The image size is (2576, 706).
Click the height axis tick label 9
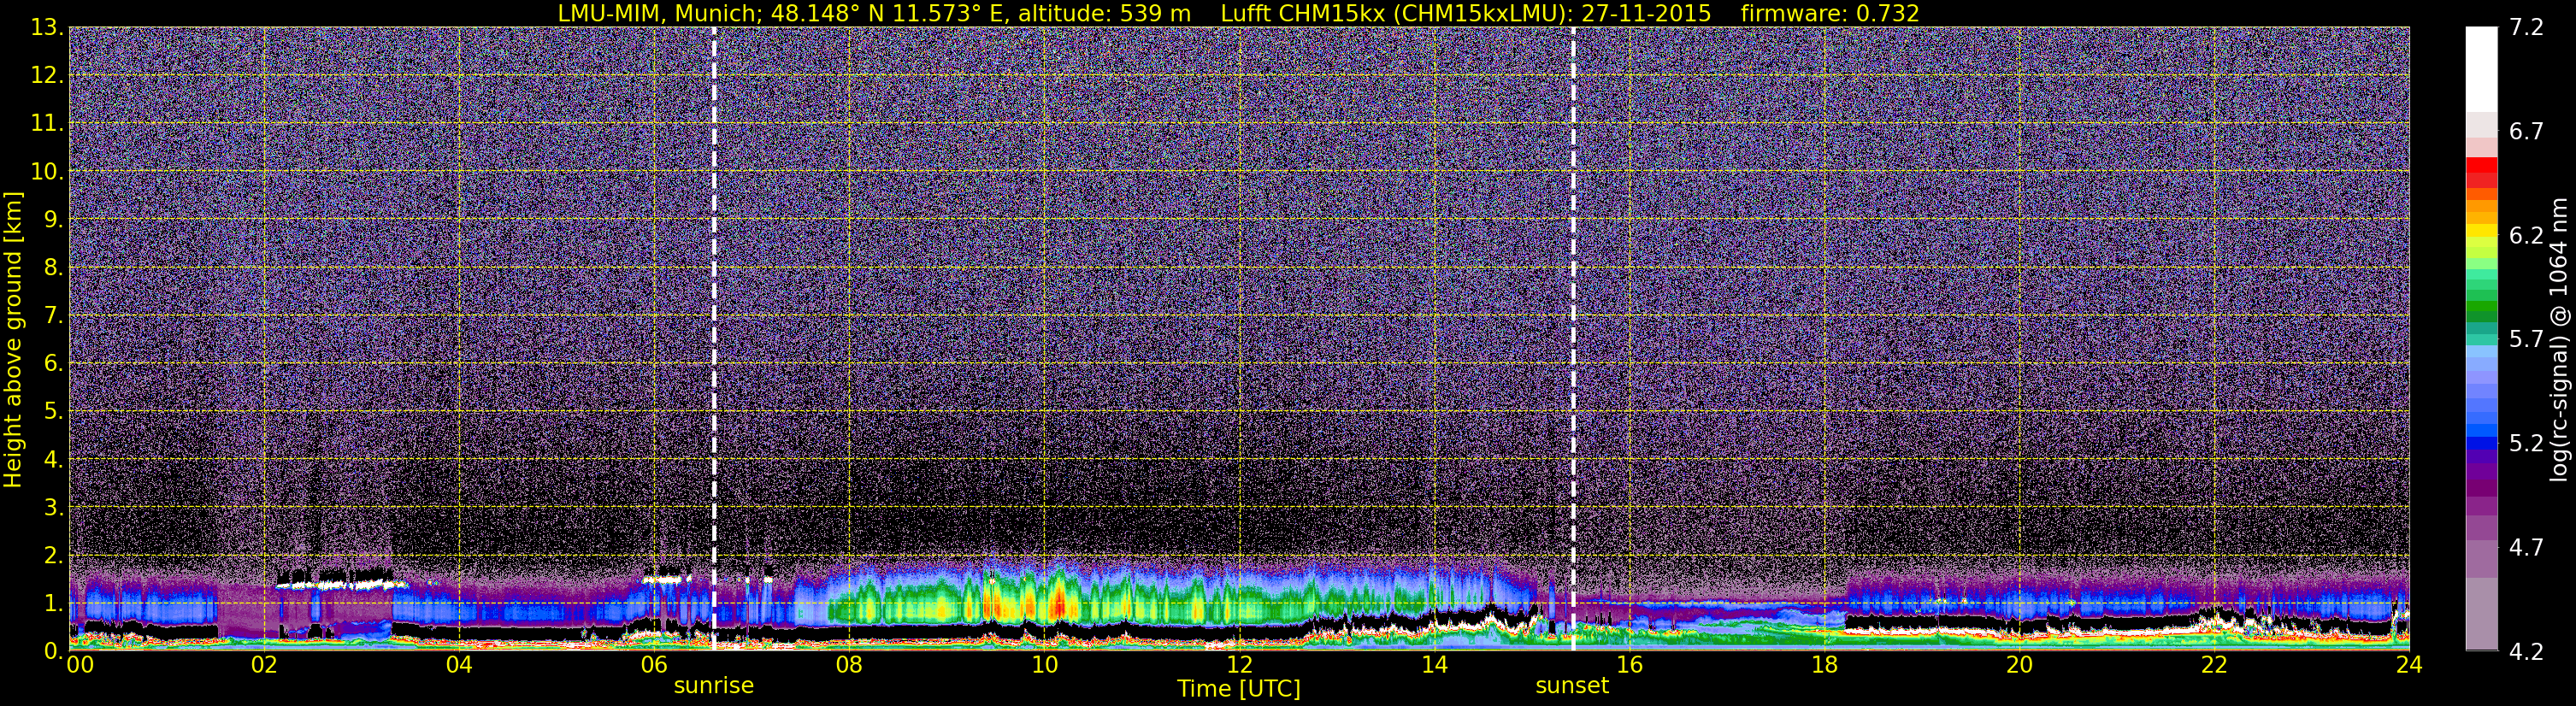[52, 220]
